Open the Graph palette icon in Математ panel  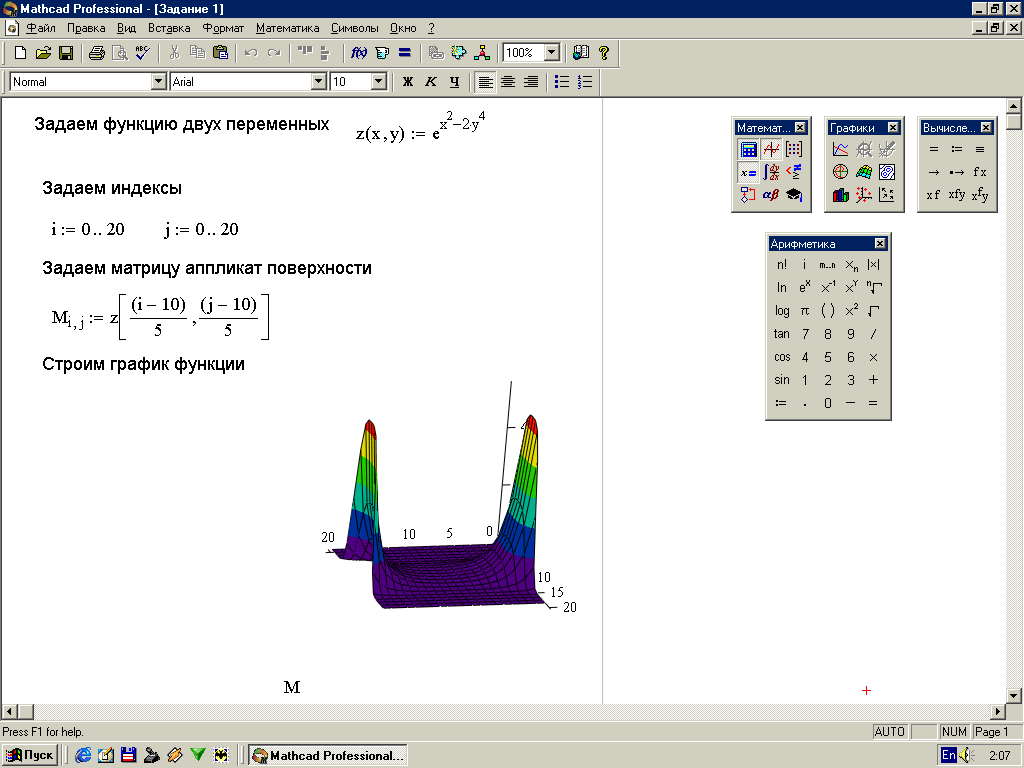771,150
